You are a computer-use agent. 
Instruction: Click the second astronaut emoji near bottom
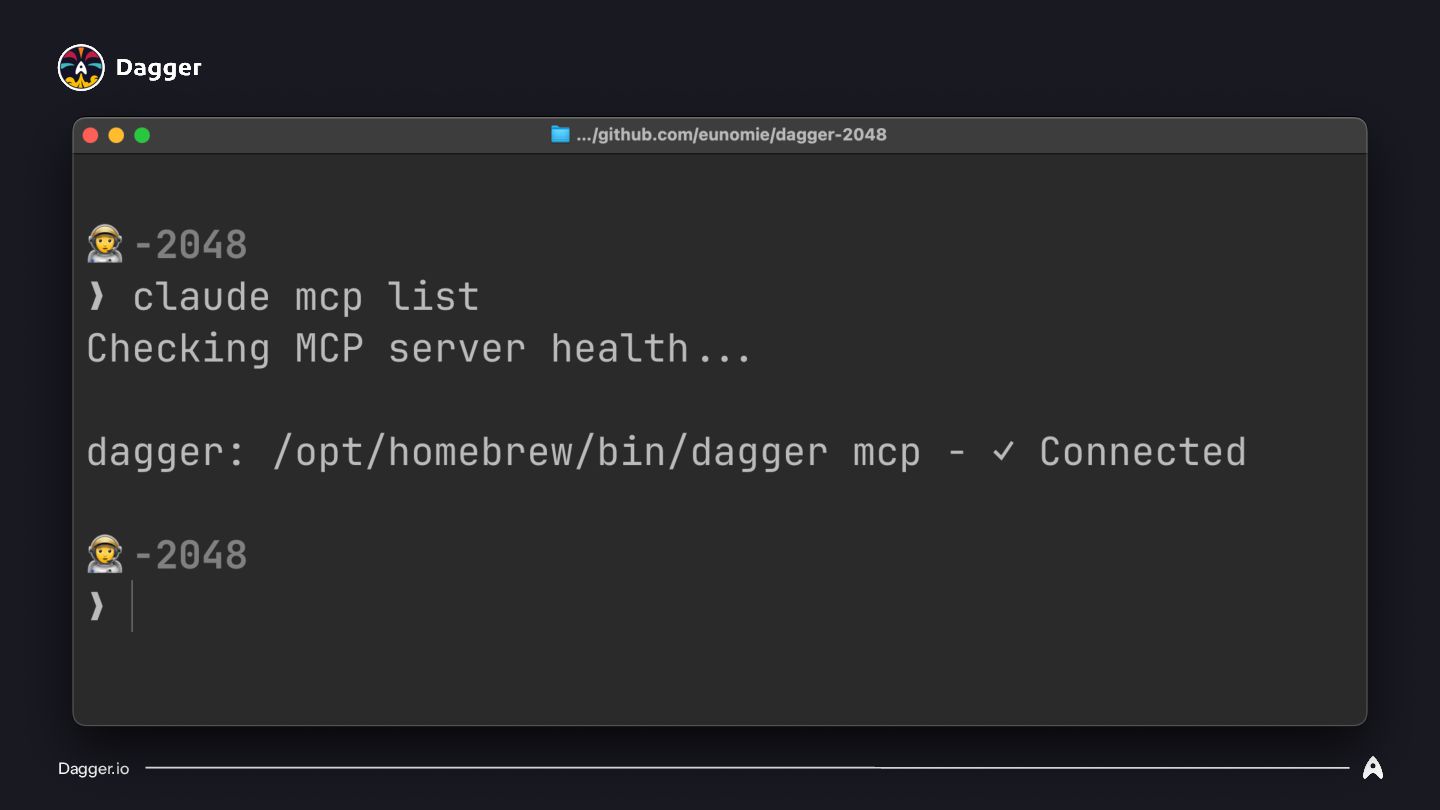tap(105, 554)
